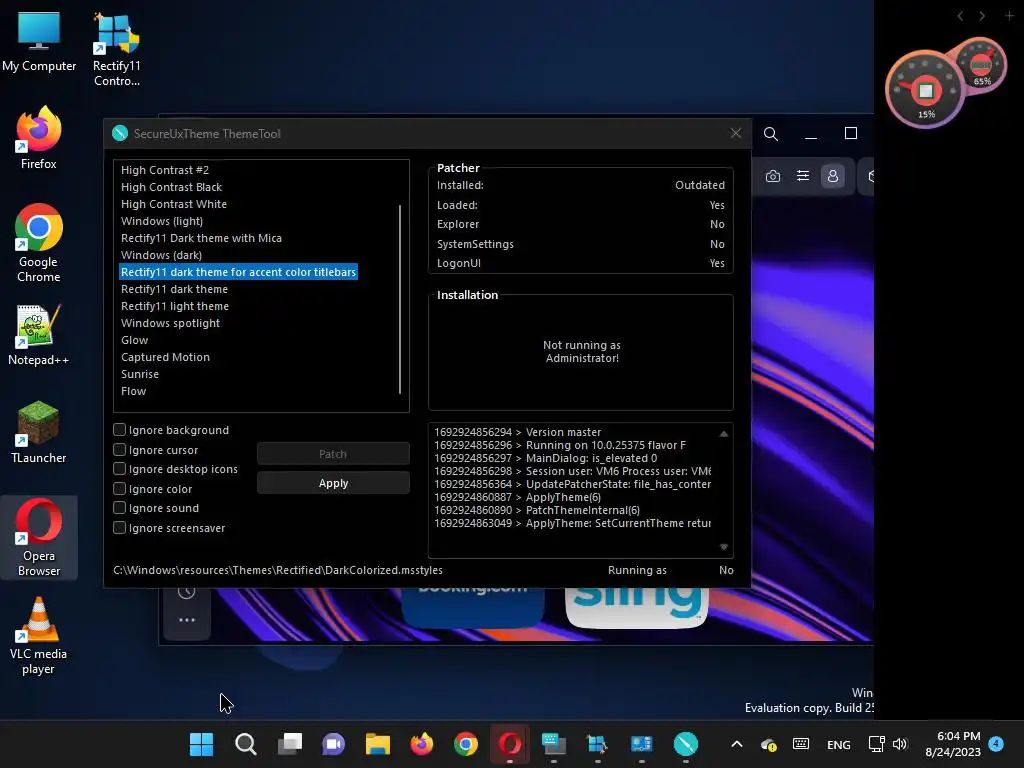The image size is (1024, 768).
Task: Launch Firefox from the desktop
Action: (x=39, y=138)
